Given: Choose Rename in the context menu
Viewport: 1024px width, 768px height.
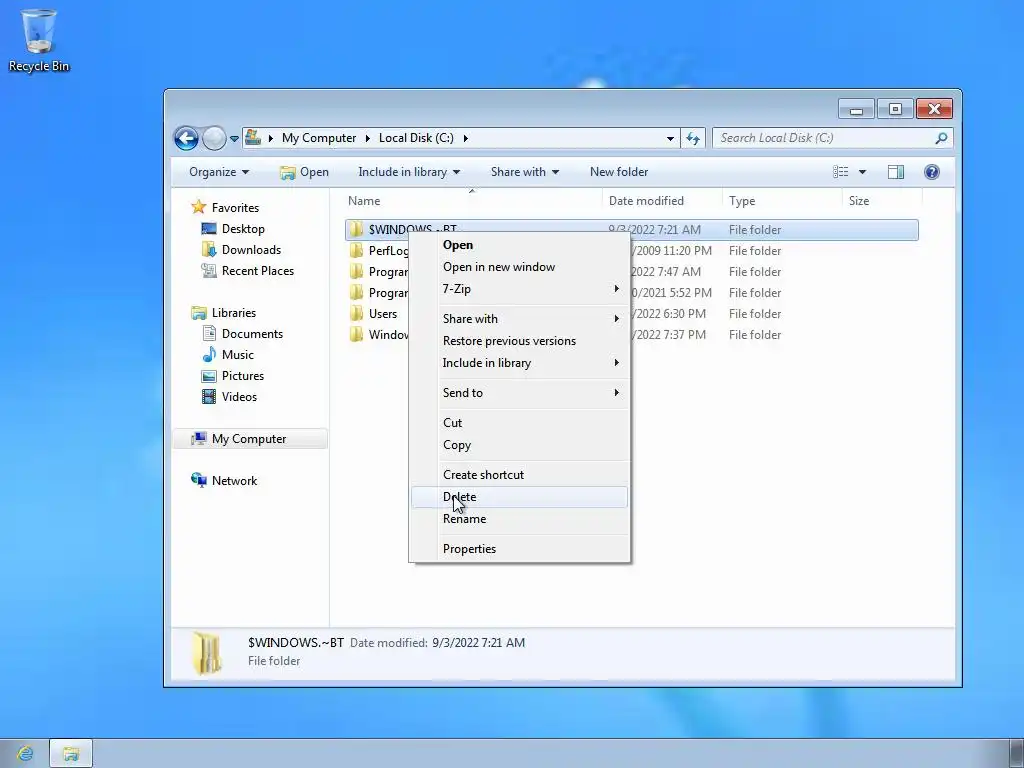Looking at the screenshot, I should click(519, 519).
